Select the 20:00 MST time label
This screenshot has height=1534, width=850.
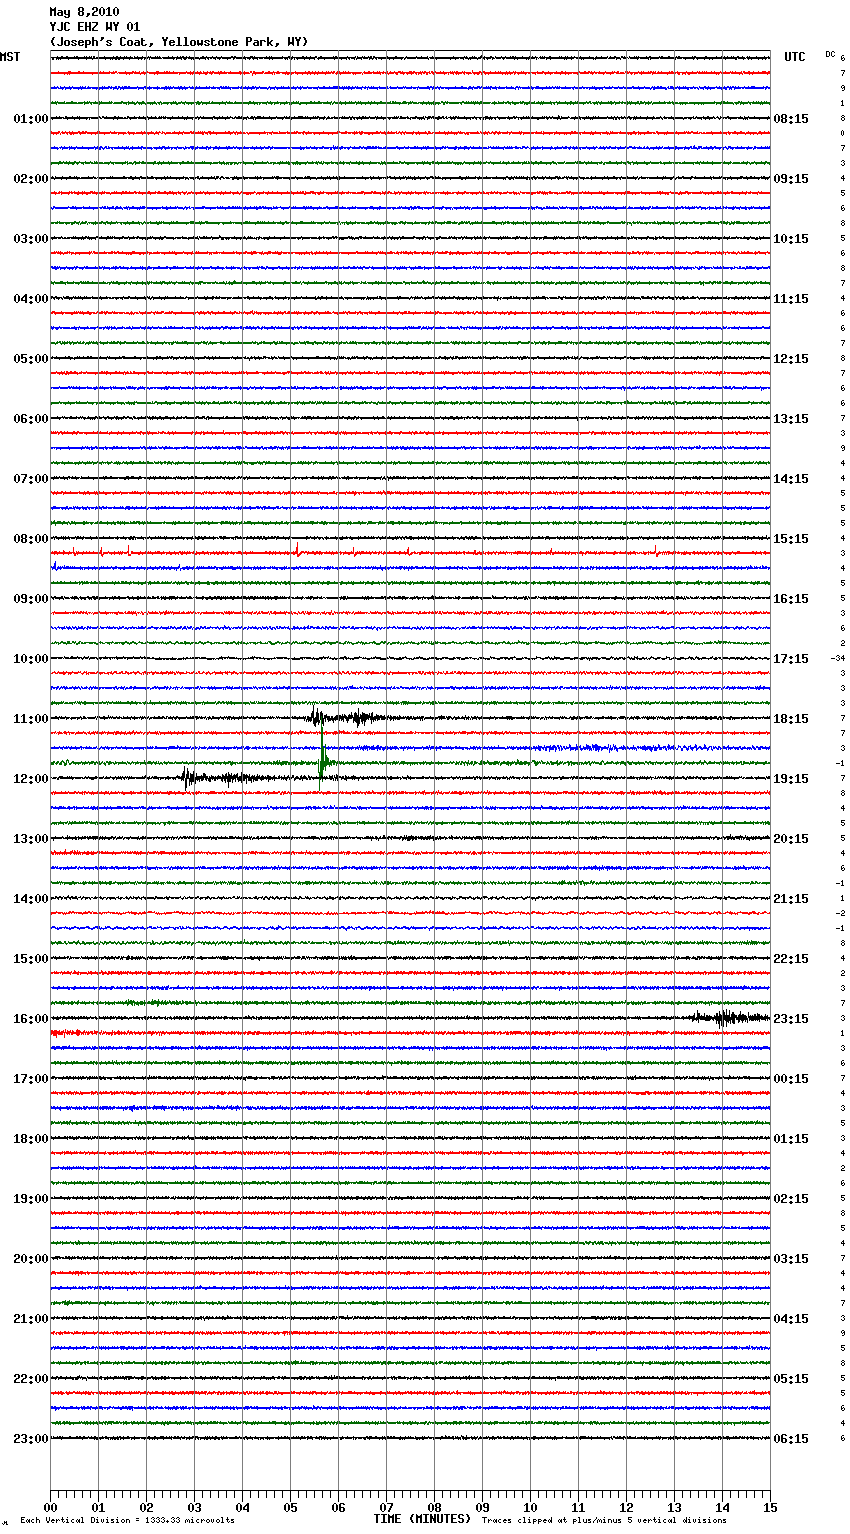pos(31,1259)
